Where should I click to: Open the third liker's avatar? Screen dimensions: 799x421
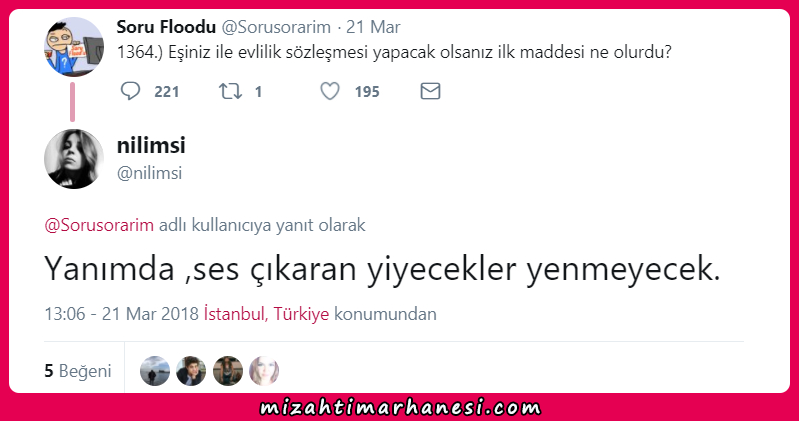(x=228, y=371)
